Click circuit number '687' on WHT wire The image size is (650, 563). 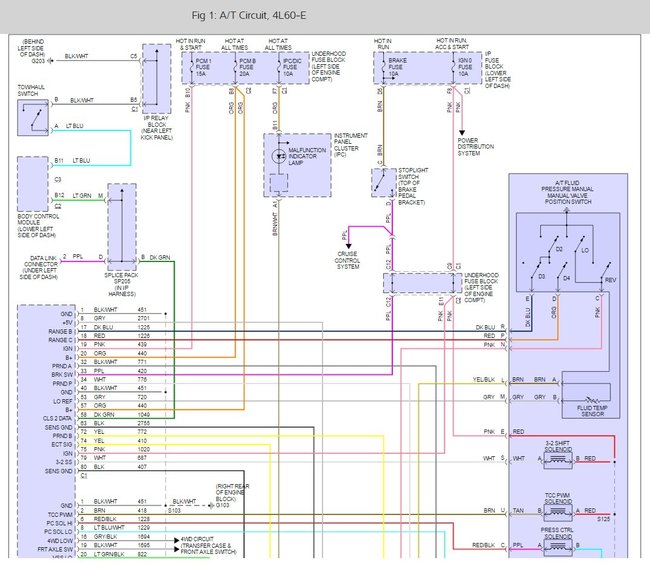(x=142, y=458)
